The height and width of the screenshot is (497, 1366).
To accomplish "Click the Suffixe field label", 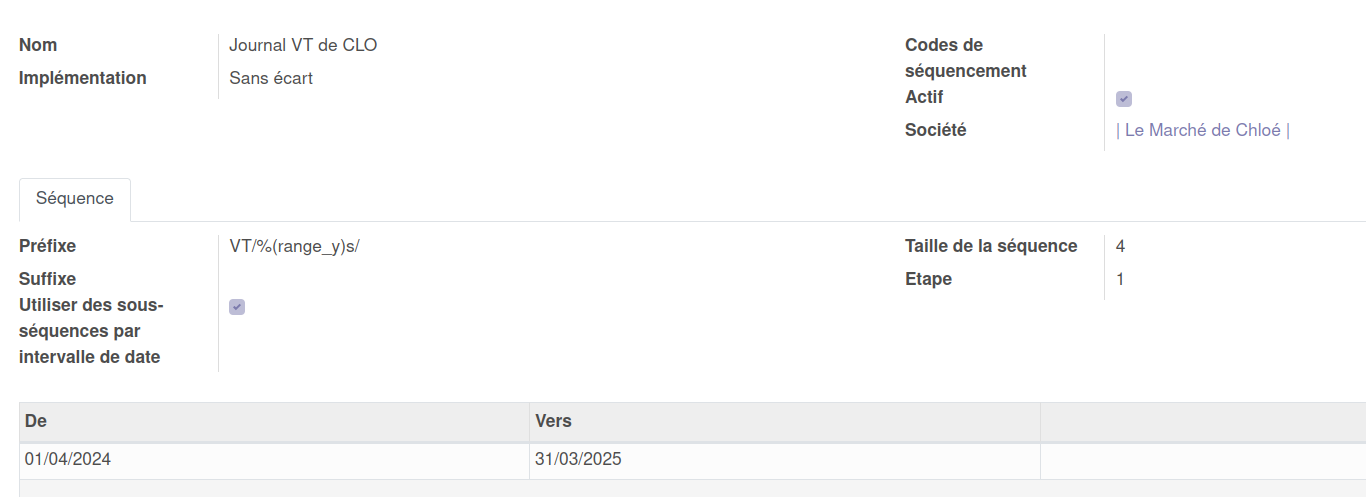I will (47, 279).
